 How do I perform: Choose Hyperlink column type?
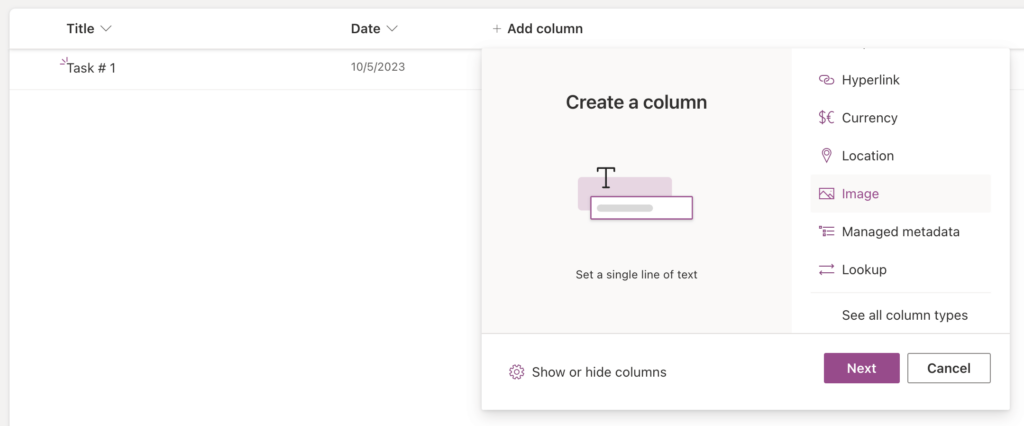click(x=901, y=80)
